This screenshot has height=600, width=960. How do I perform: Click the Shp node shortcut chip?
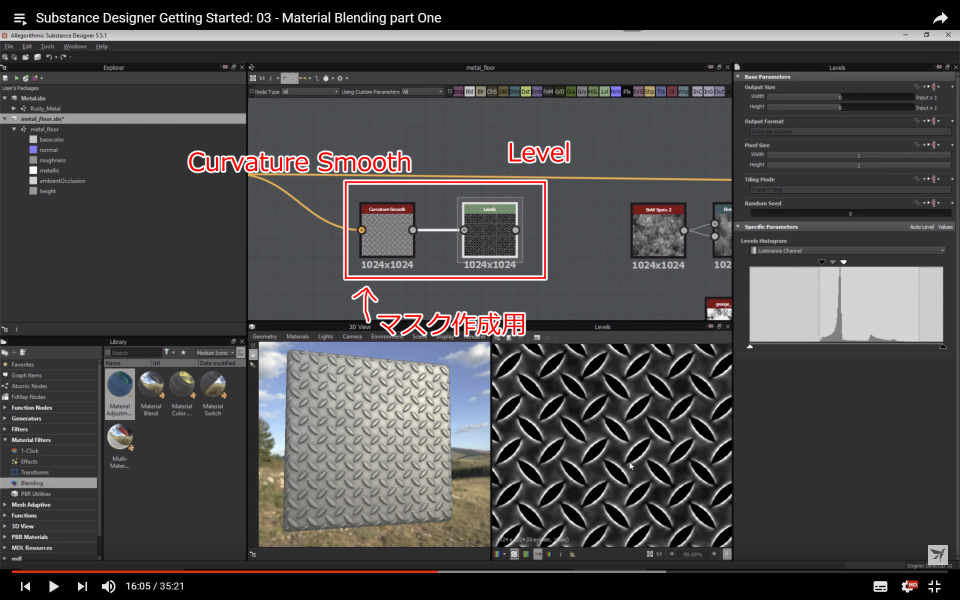click(x=650, y=92)
